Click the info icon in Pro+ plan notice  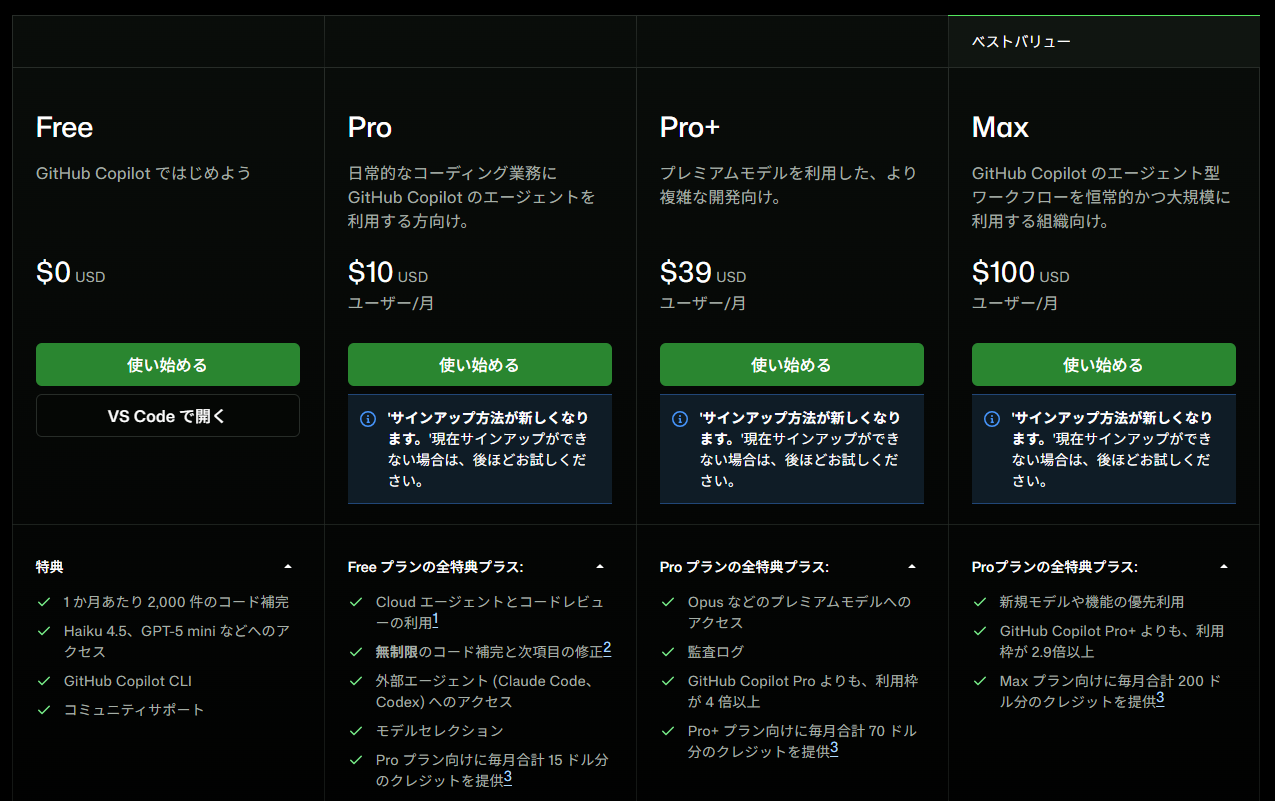coord(680,419)
